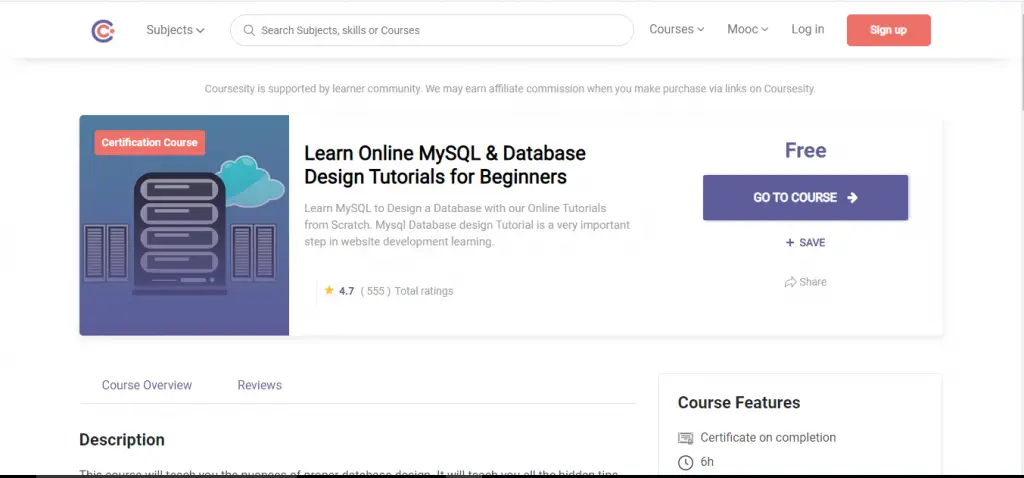Click the search magnifier icon
Viewport: 1024px width, 478px height.
[x=247, y=30]
